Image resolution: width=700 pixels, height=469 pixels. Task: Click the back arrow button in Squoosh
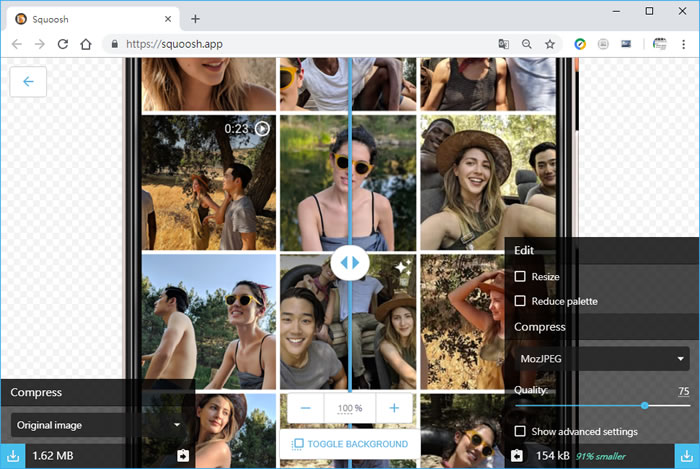pyautogui.click(x=28, y=82)
